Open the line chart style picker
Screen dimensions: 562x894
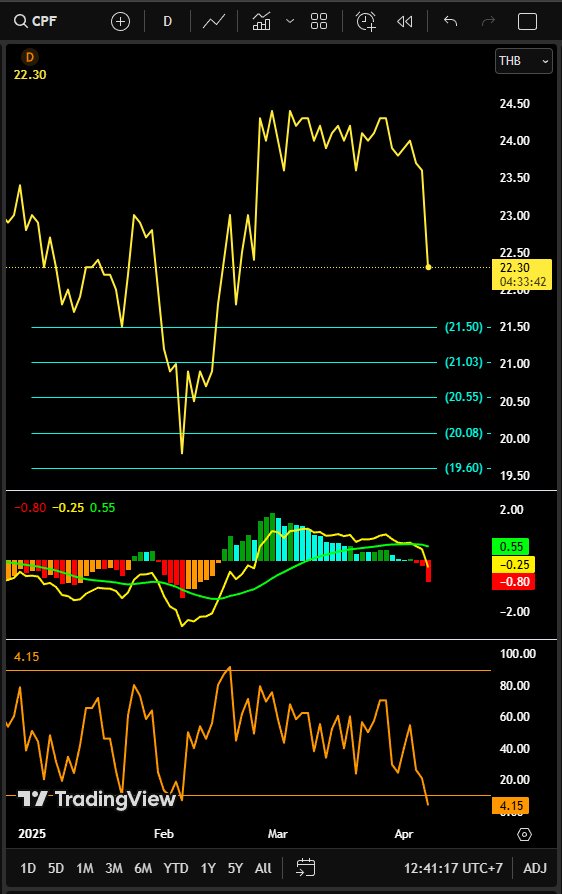pos(214,22)
